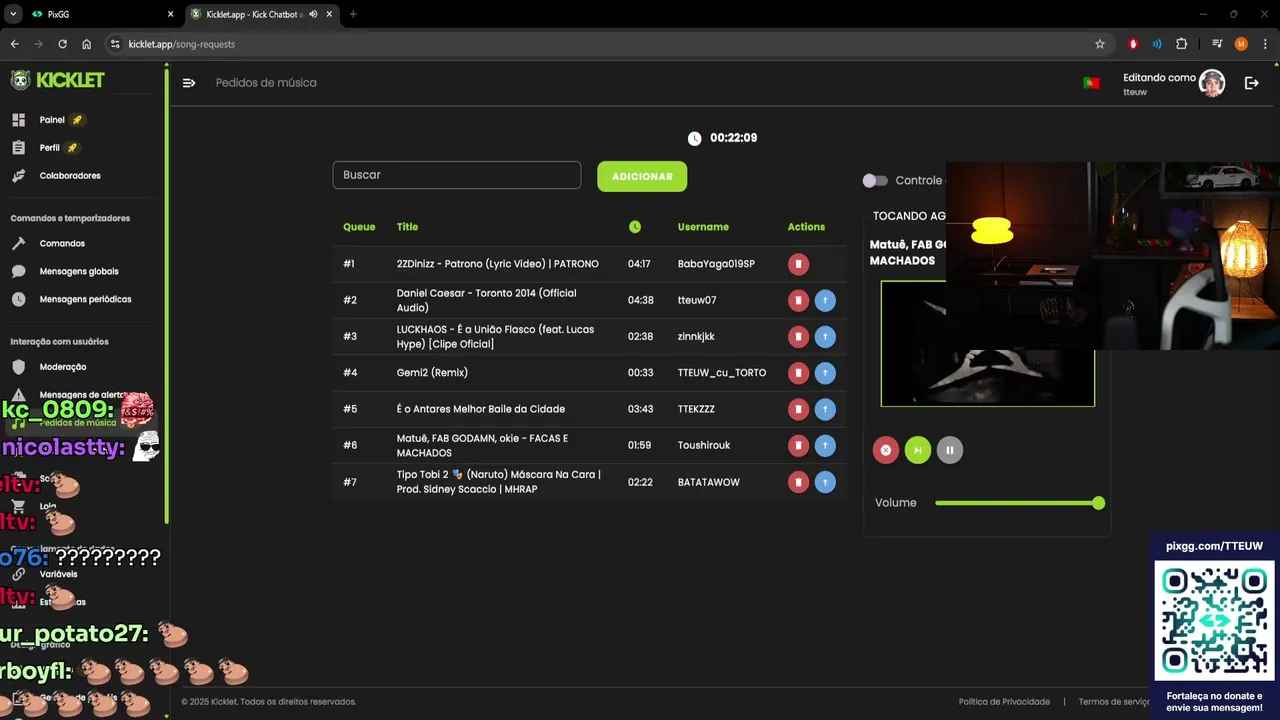Pause the current song
The image size is (1280, 720).
click(949, 450)
